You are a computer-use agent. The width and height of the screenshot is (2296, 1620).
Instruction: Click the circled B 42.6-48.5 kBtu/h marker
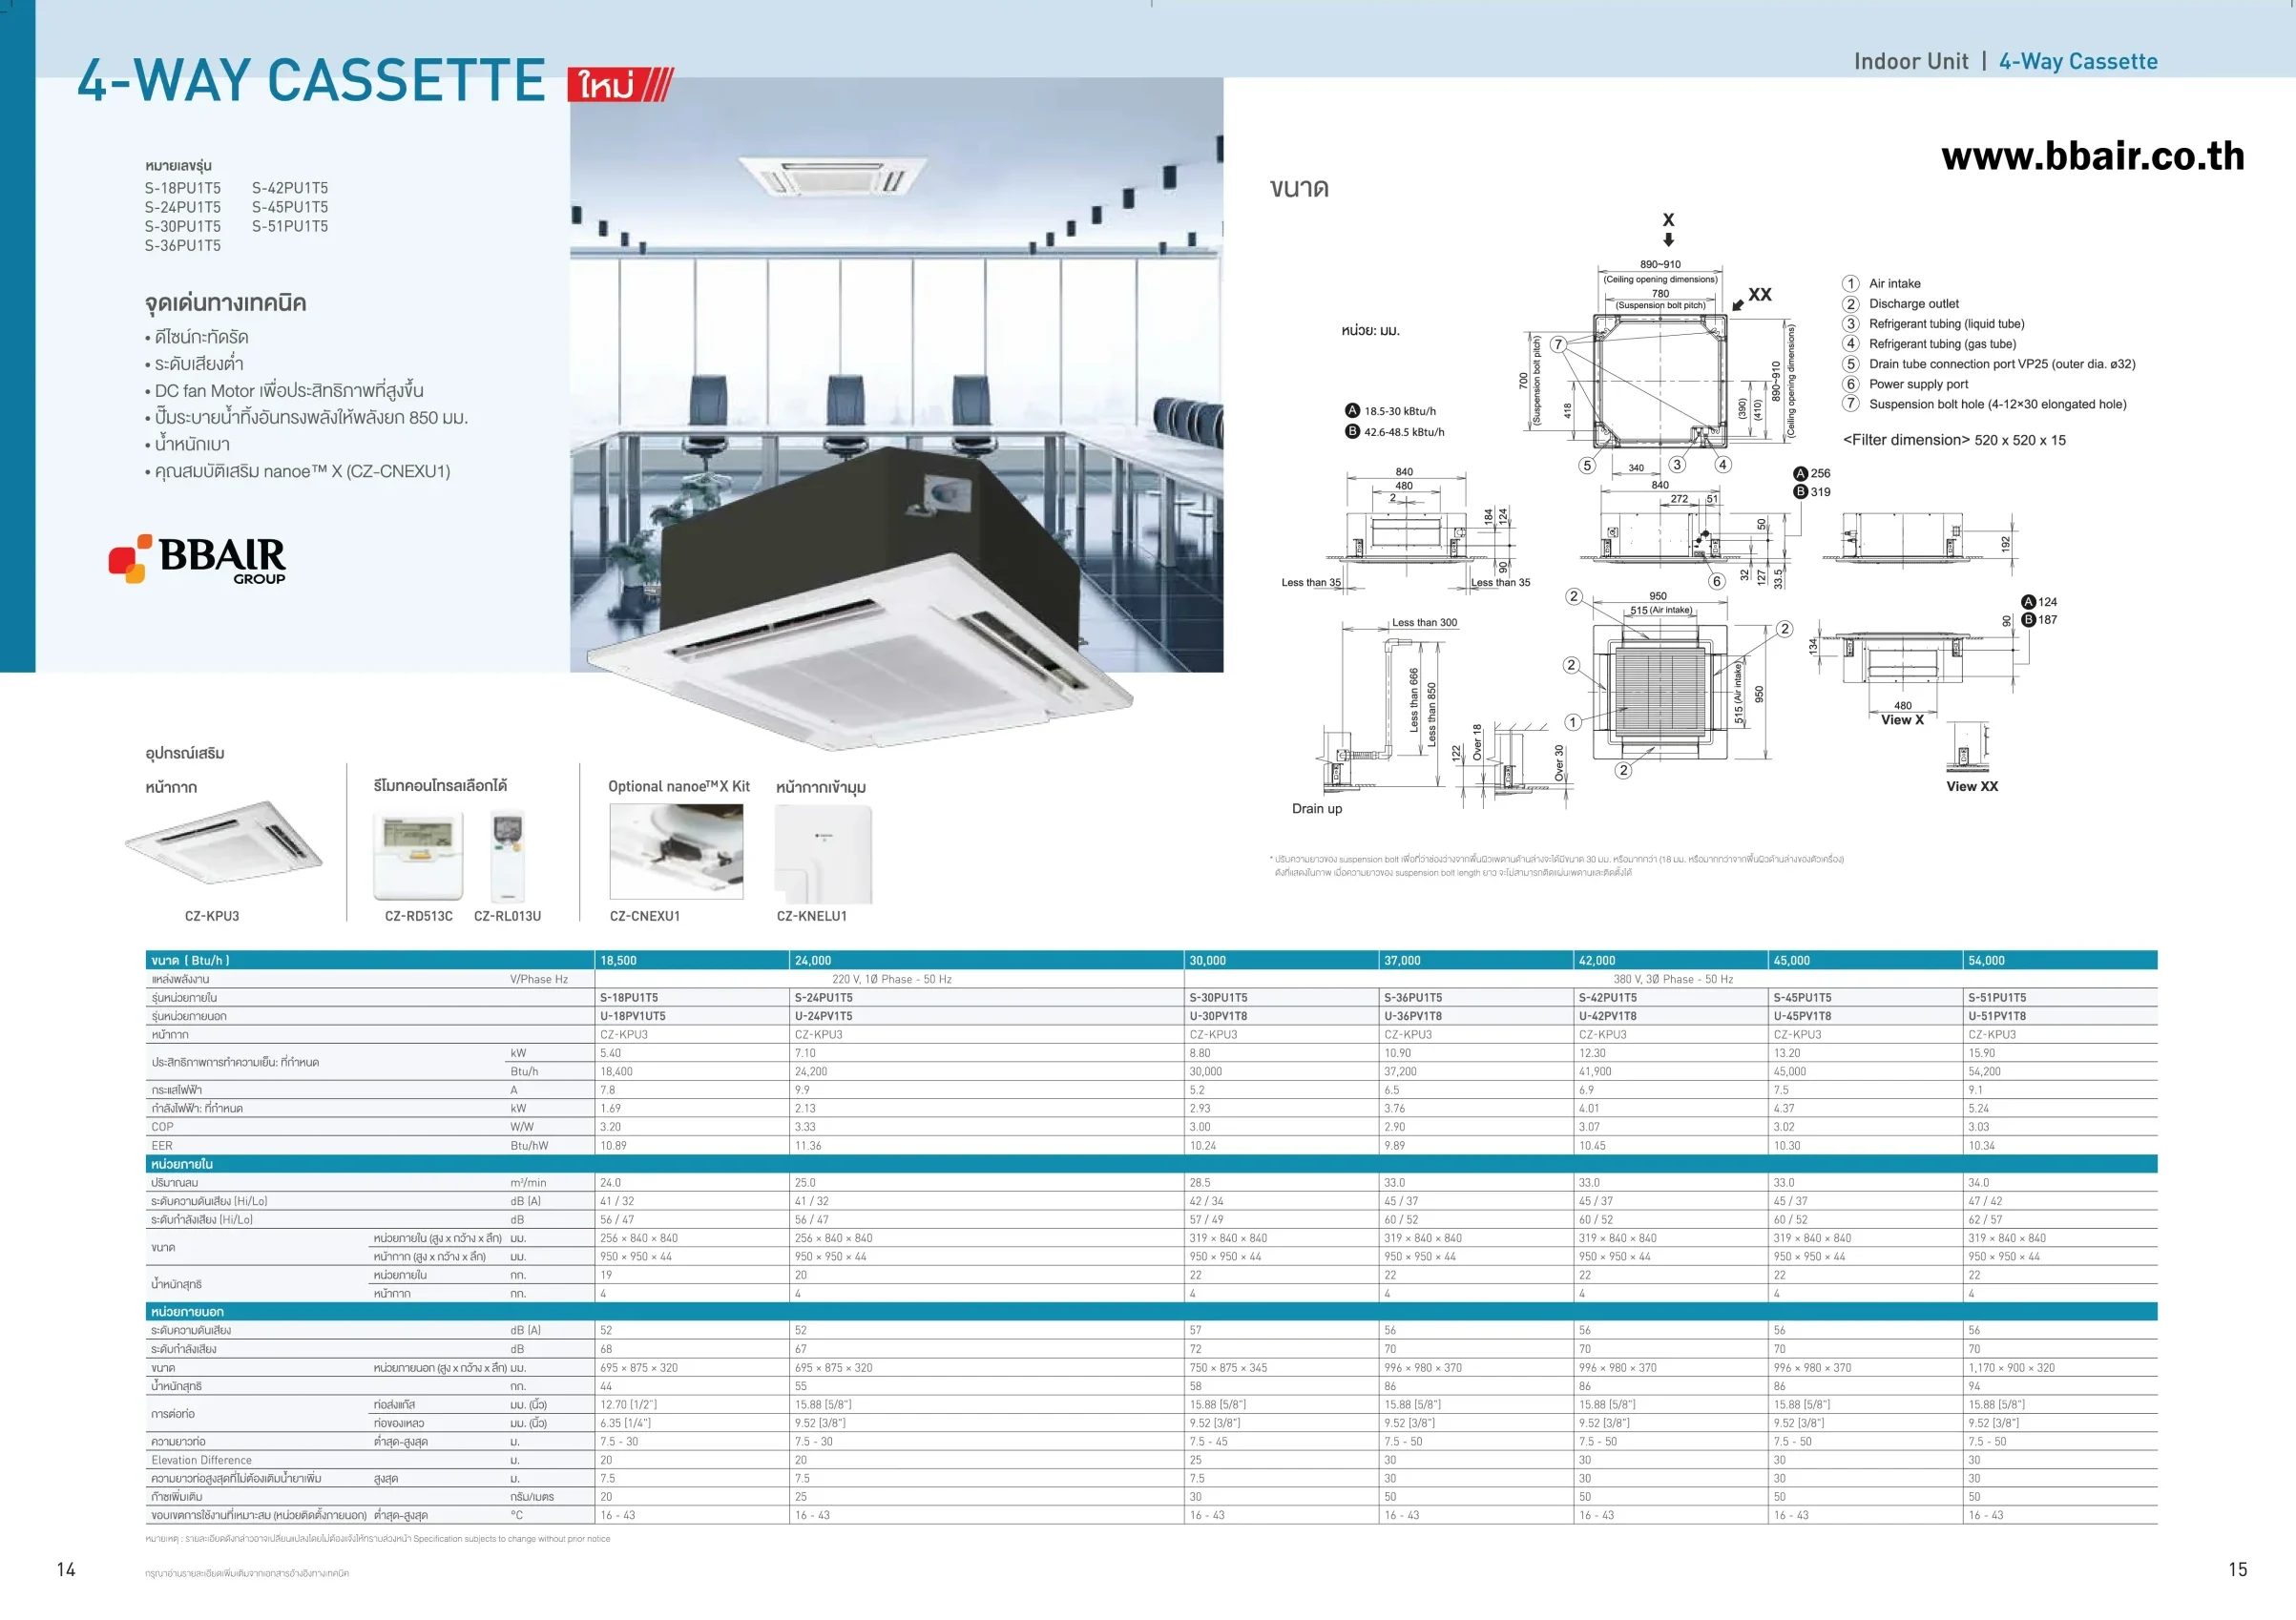[x=1353, y=432]
